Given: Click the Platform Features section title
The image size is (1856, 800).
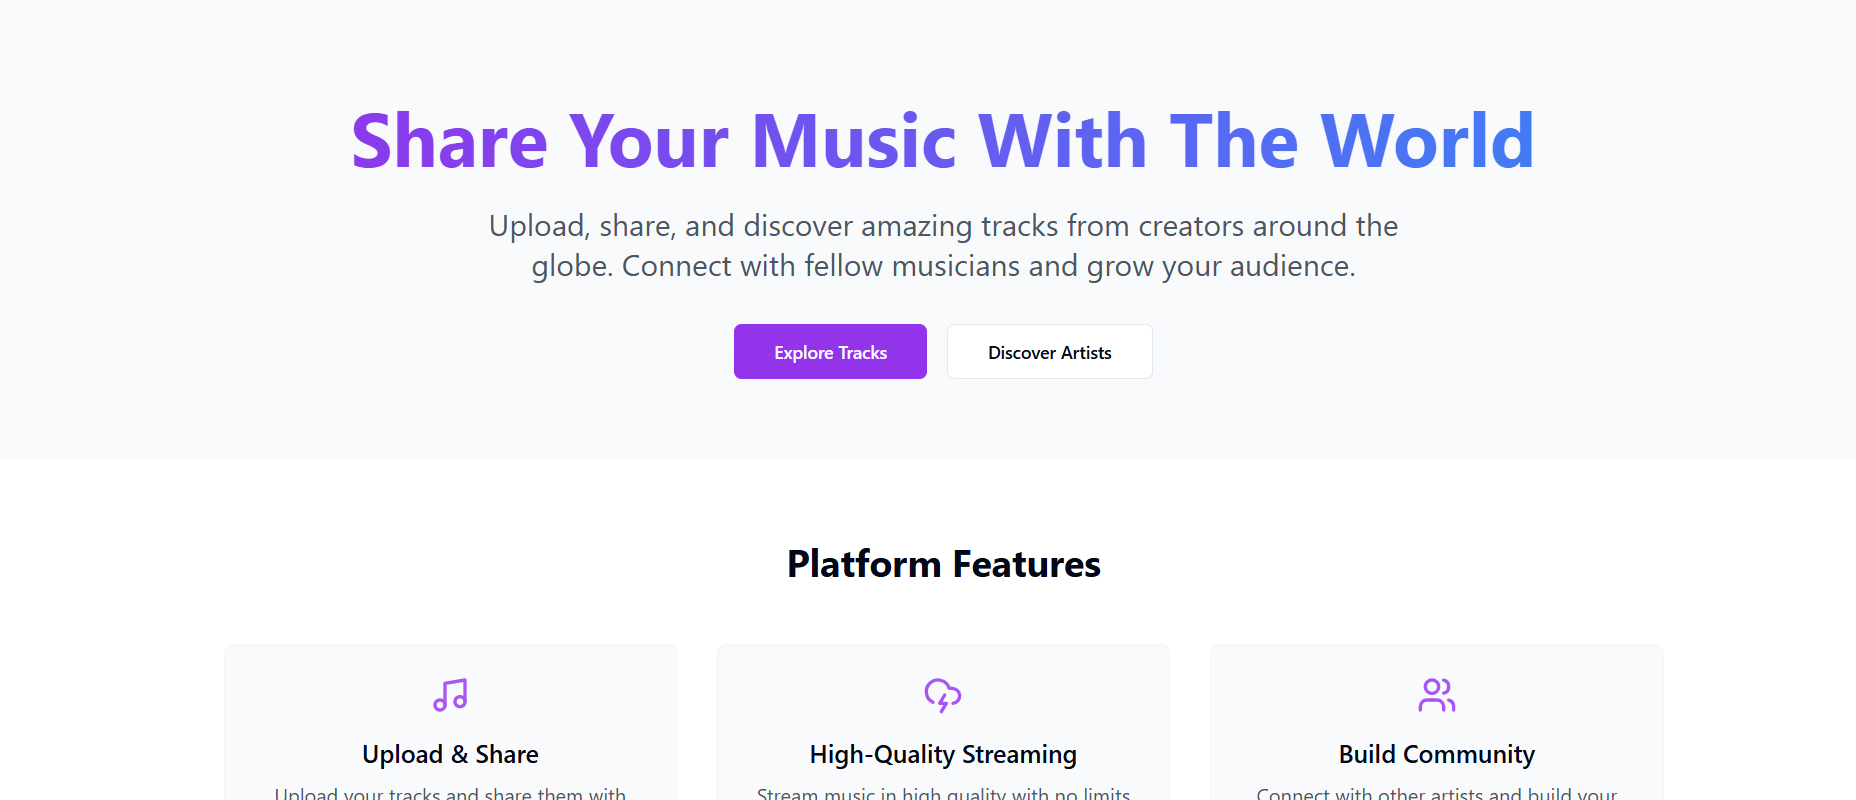Looking at the screenshot, I should pyautogui.click(x=943, y=564).
